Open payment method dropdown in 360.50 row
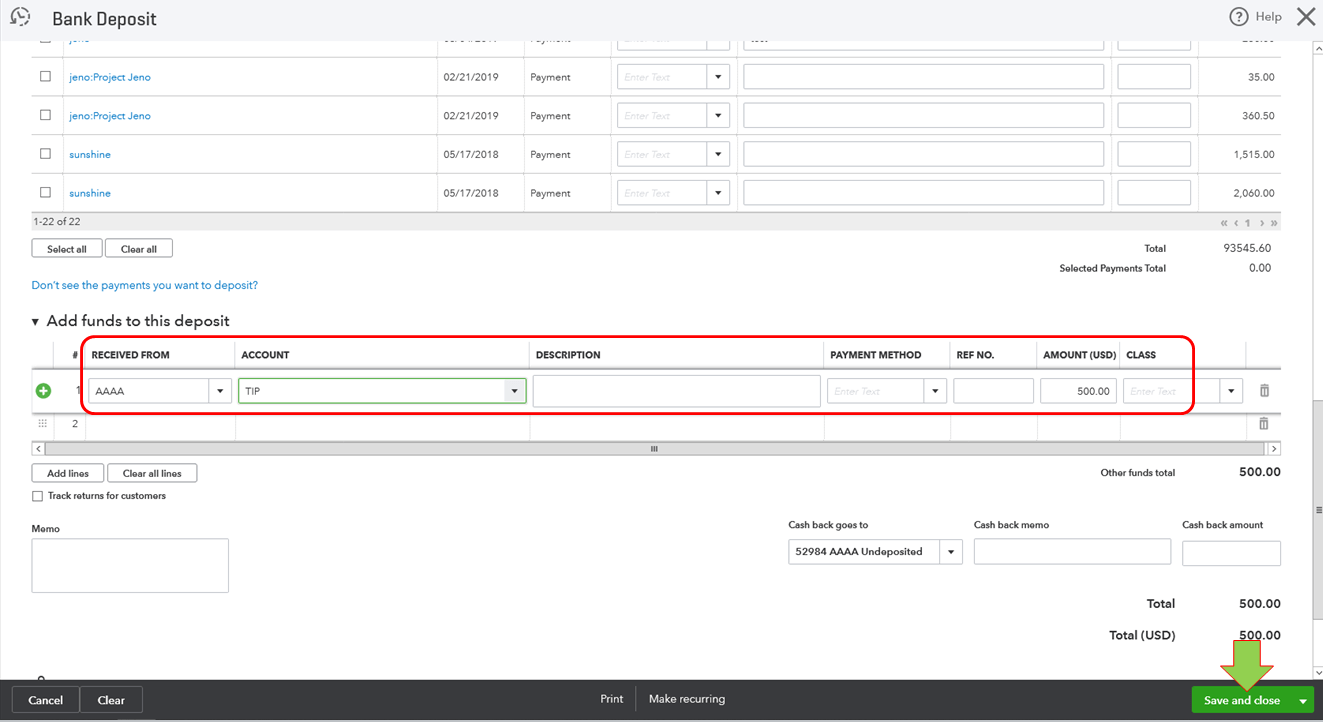 pos(718,116)
